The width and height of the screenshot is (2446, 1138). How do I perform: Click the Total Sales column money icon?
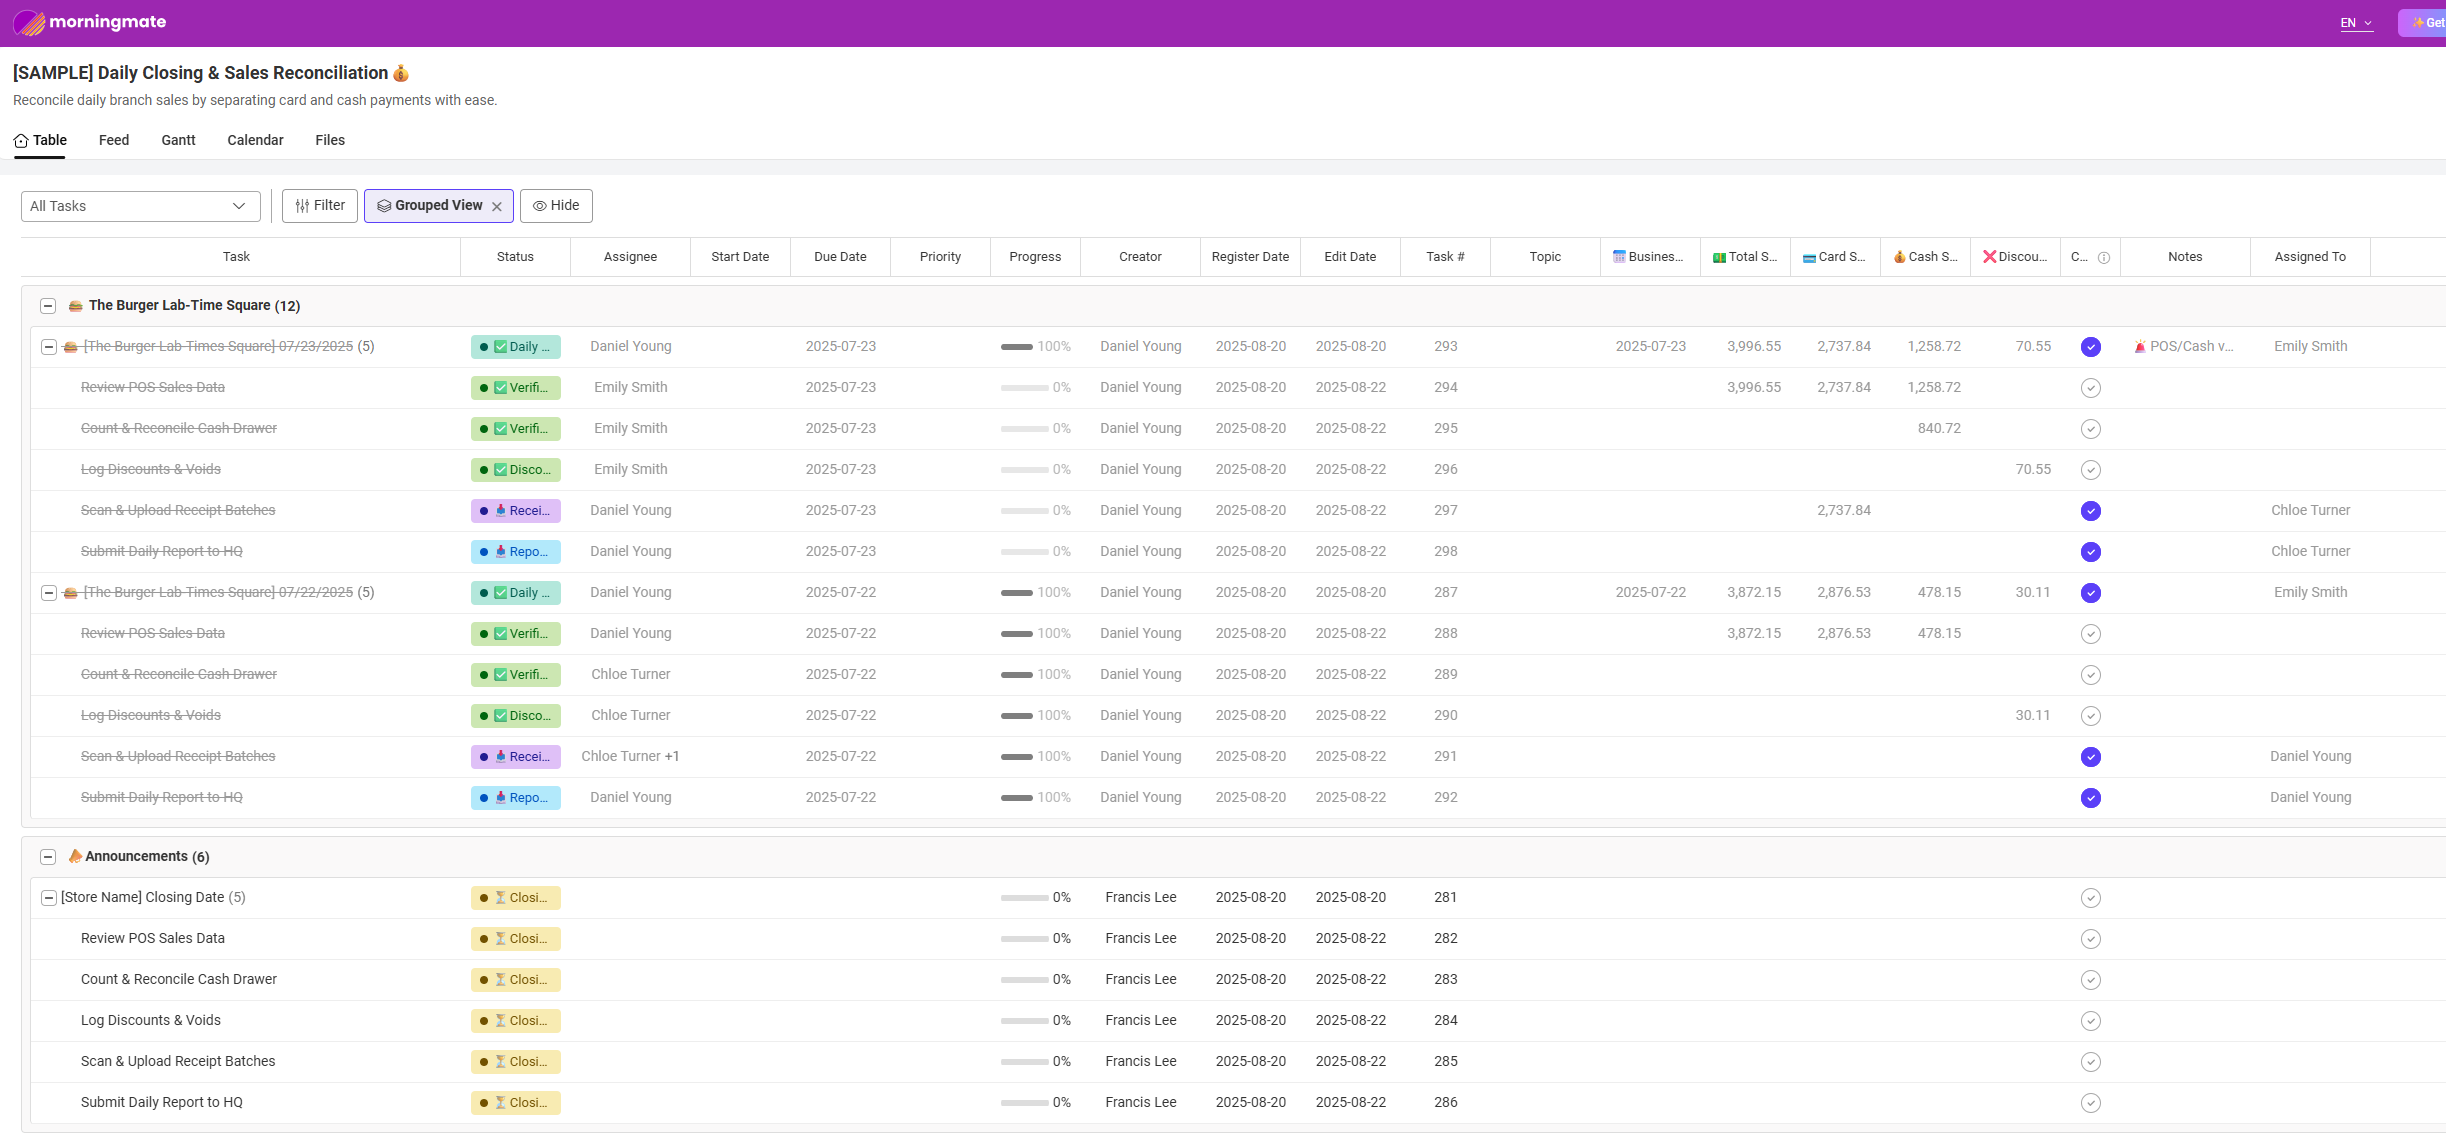coord(1719,258)
